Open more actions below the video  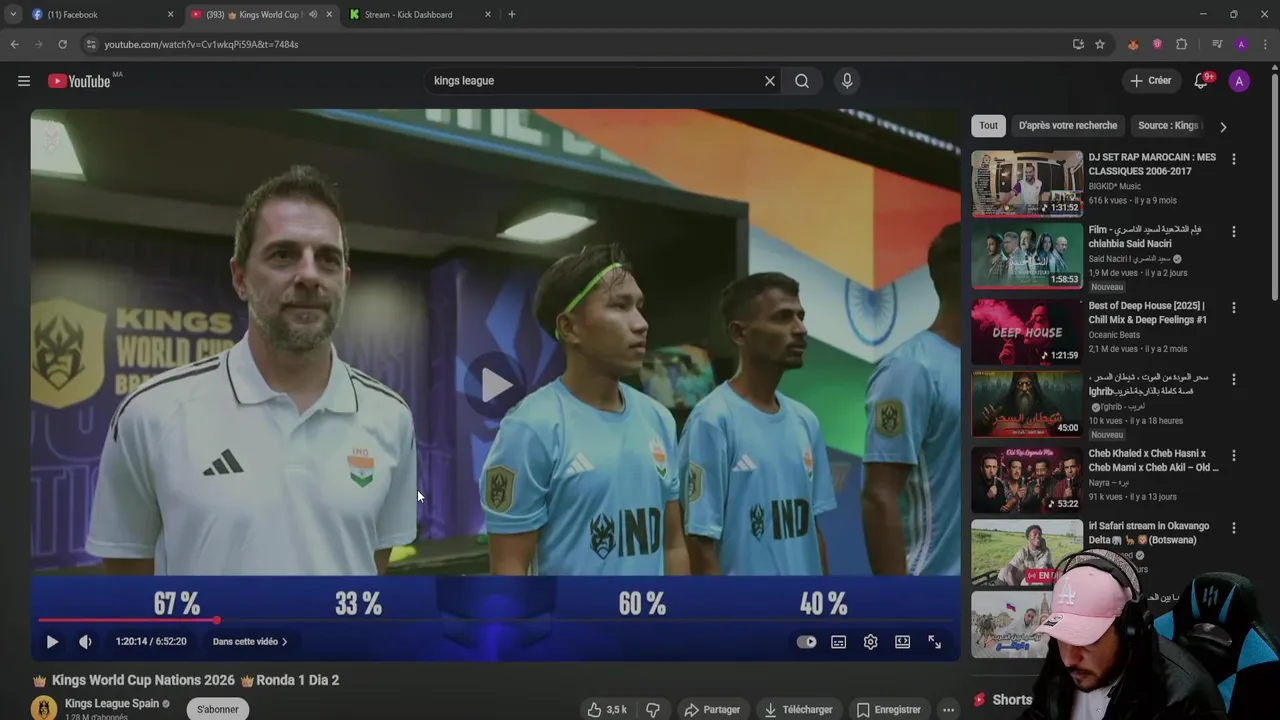pyautogui.click(x=948, y=709)
